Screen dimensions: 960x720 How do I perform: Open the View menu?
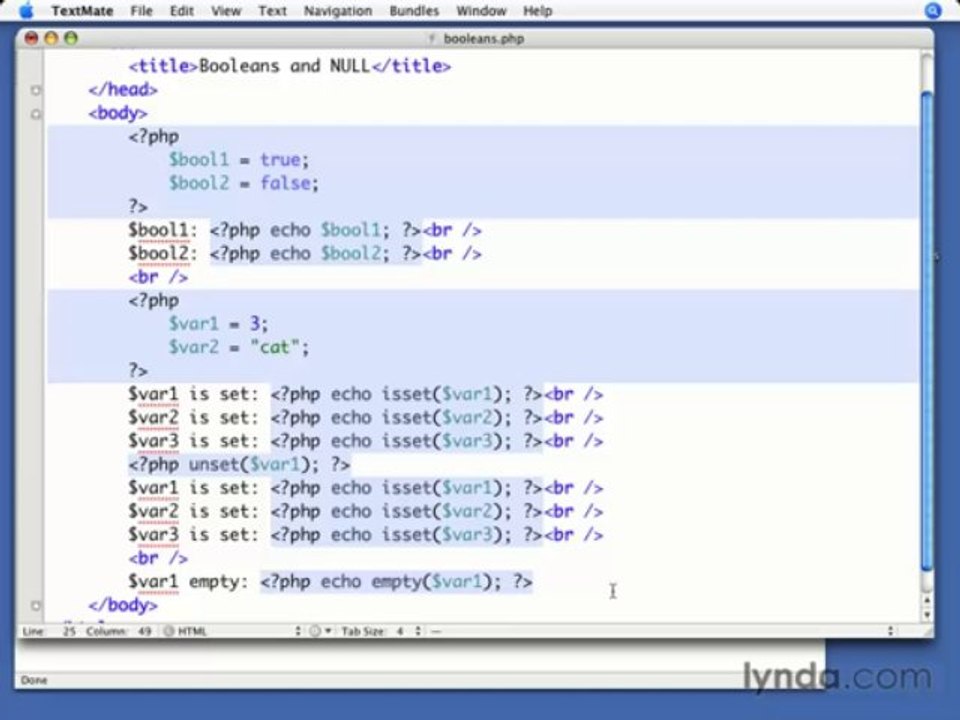(226, 10)
